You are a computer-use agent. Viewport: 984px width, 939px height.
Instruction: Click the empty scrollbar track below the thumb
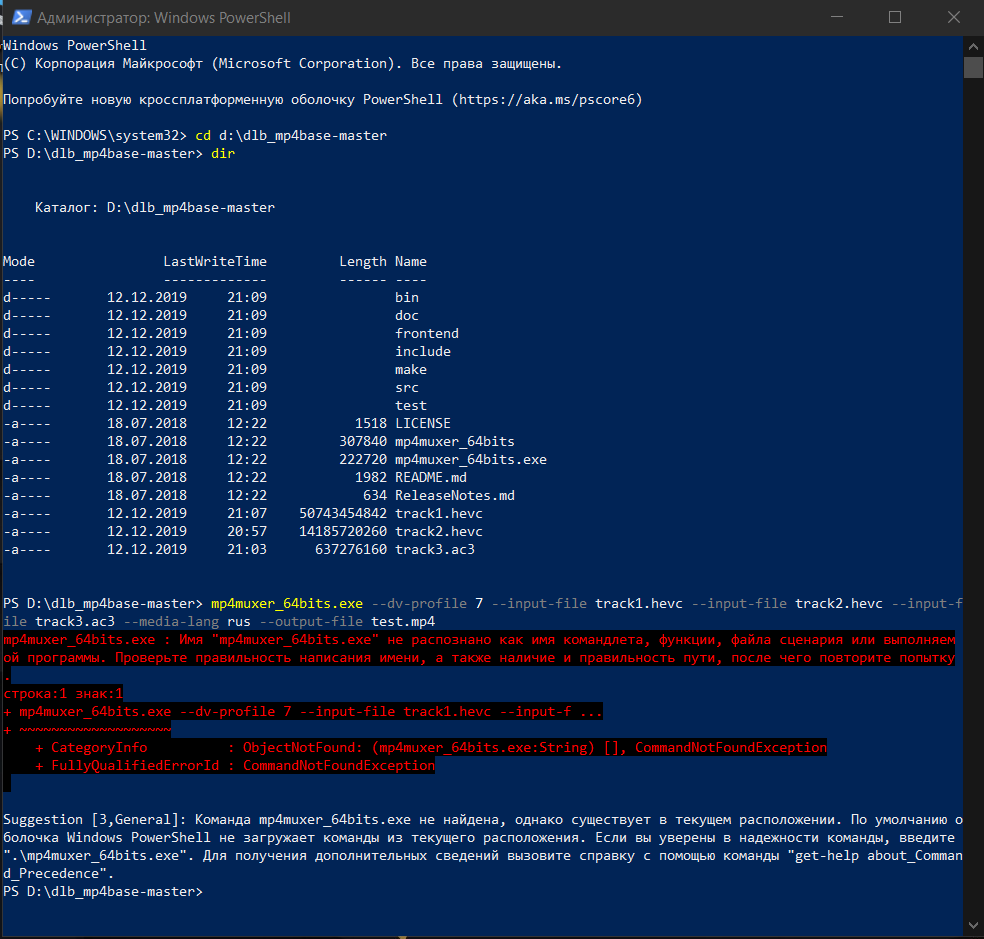pos(973,500)
